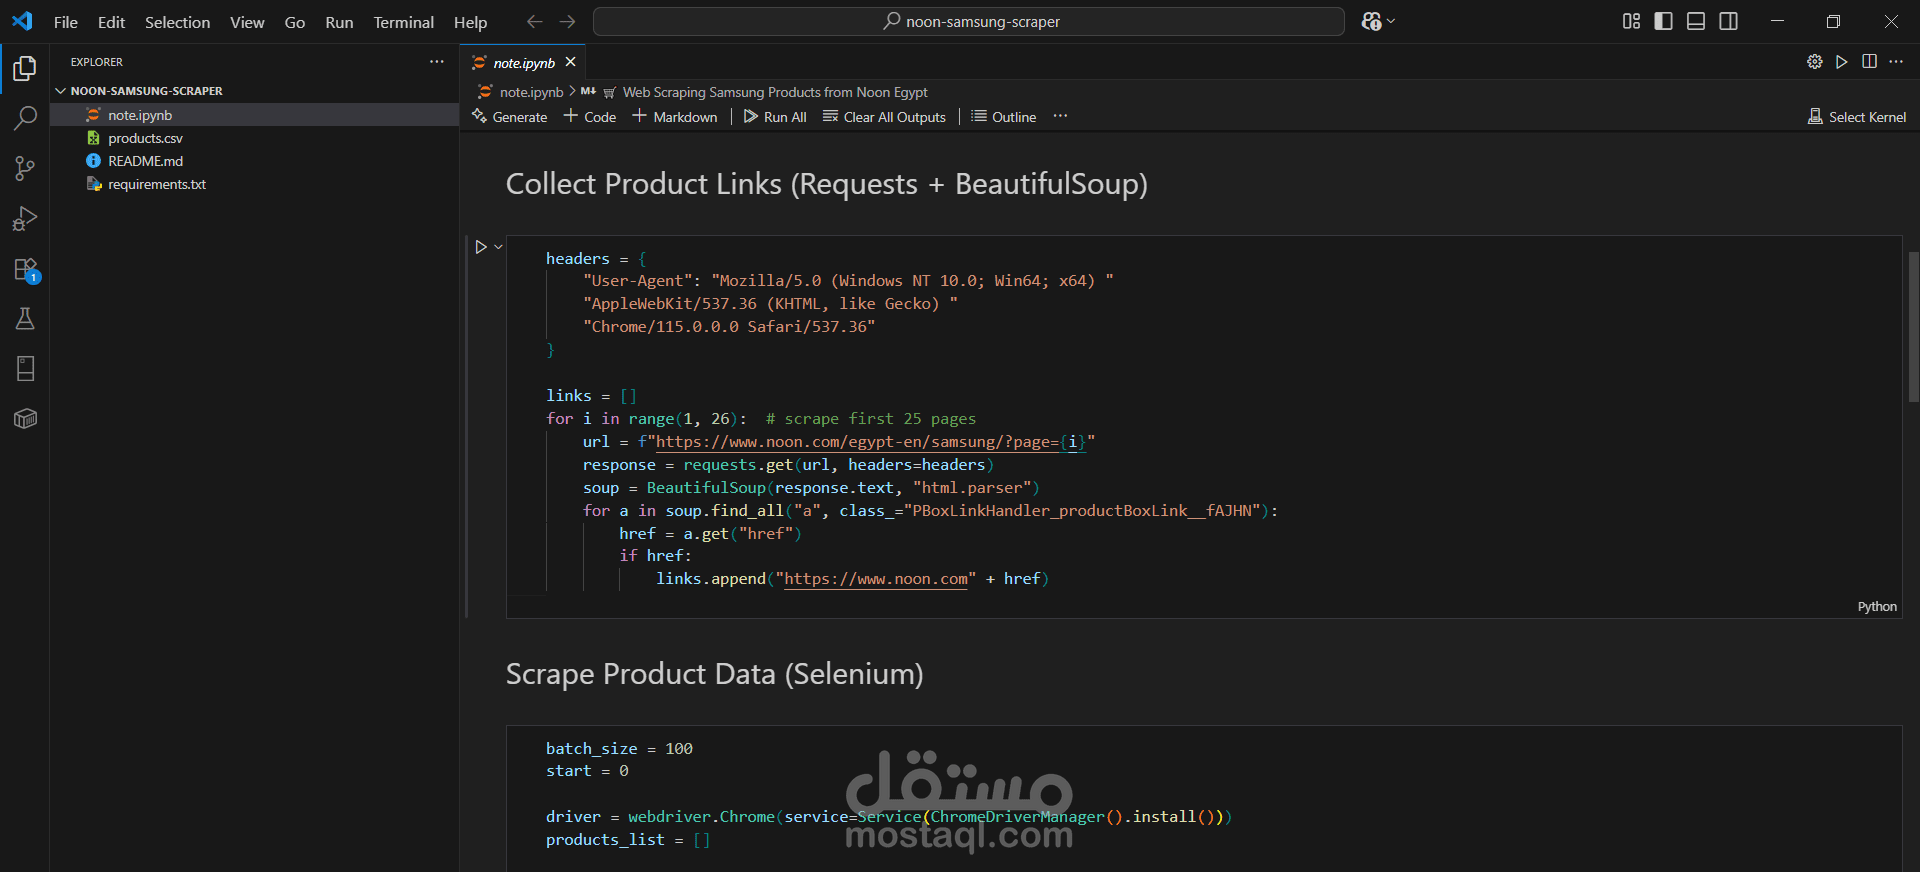
Task: Split the editor to the right
Action: pos(1869,62)
